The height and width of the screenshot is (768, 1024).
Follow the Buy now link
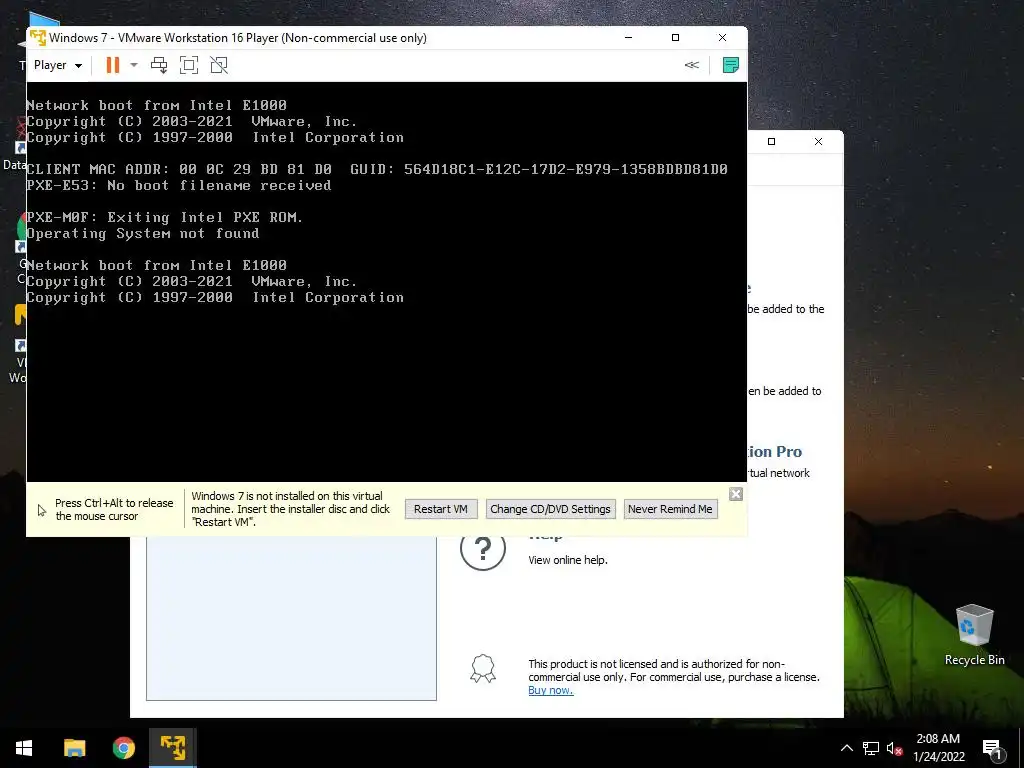(551, 690)
